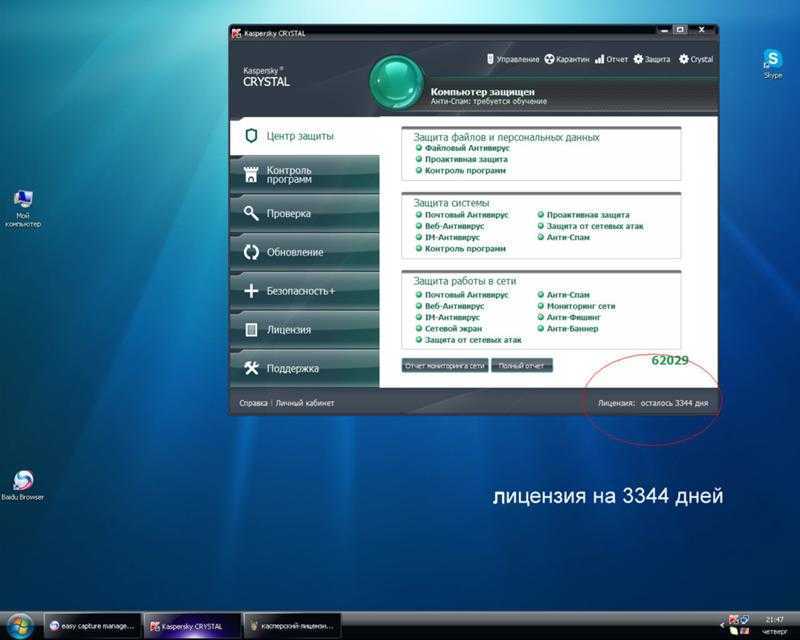
Task: Open the Личный кабинет link
Action: click(305, 403)
